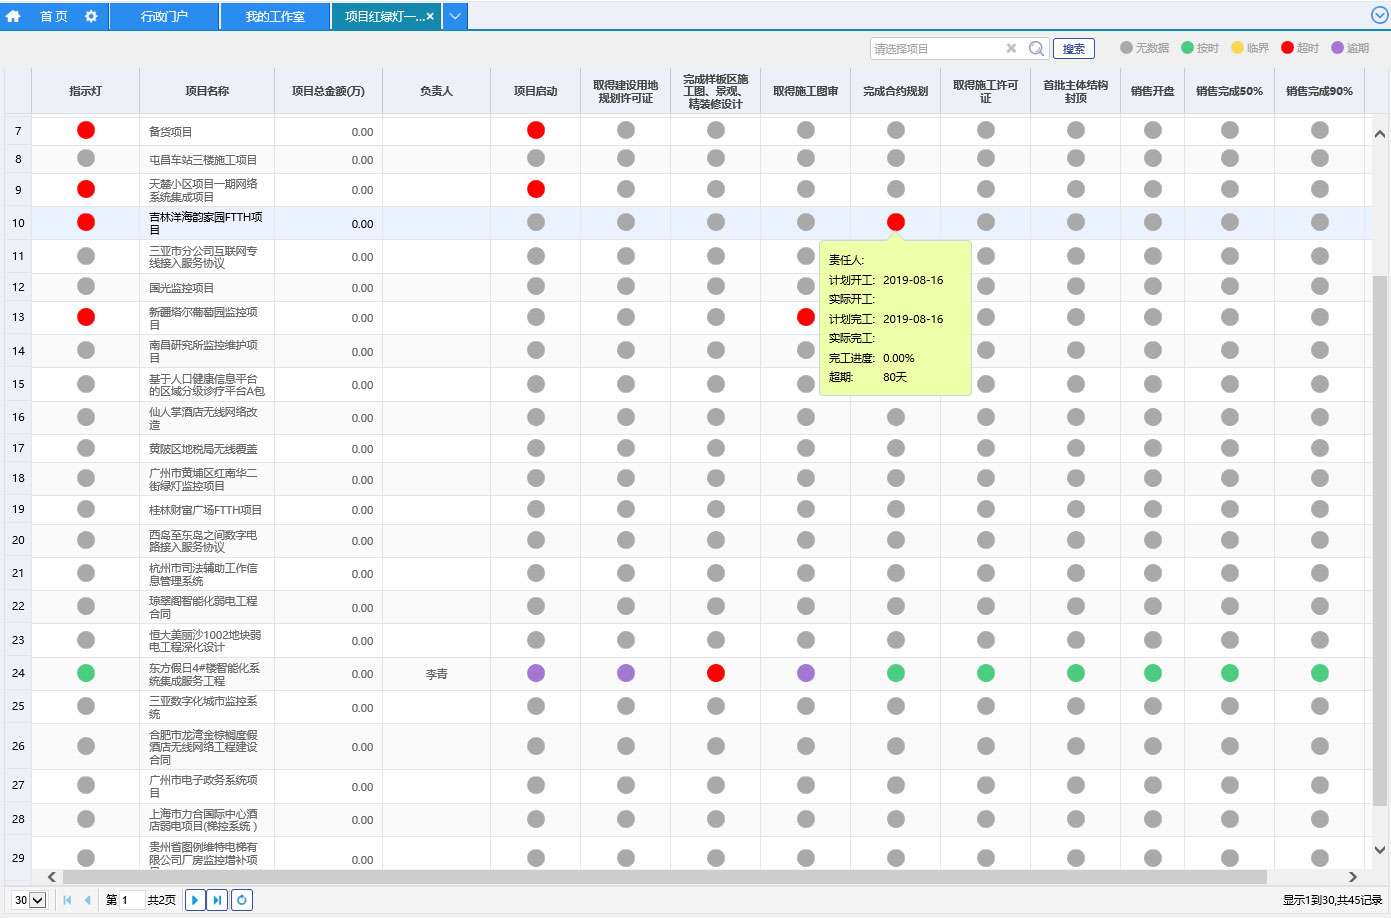
Task: Click the red 取得施工图审 light in row 13
Action: (806, 317)
